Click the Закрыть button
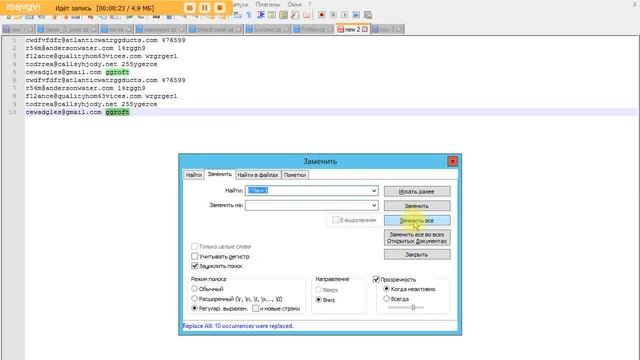 coord(417,254)
